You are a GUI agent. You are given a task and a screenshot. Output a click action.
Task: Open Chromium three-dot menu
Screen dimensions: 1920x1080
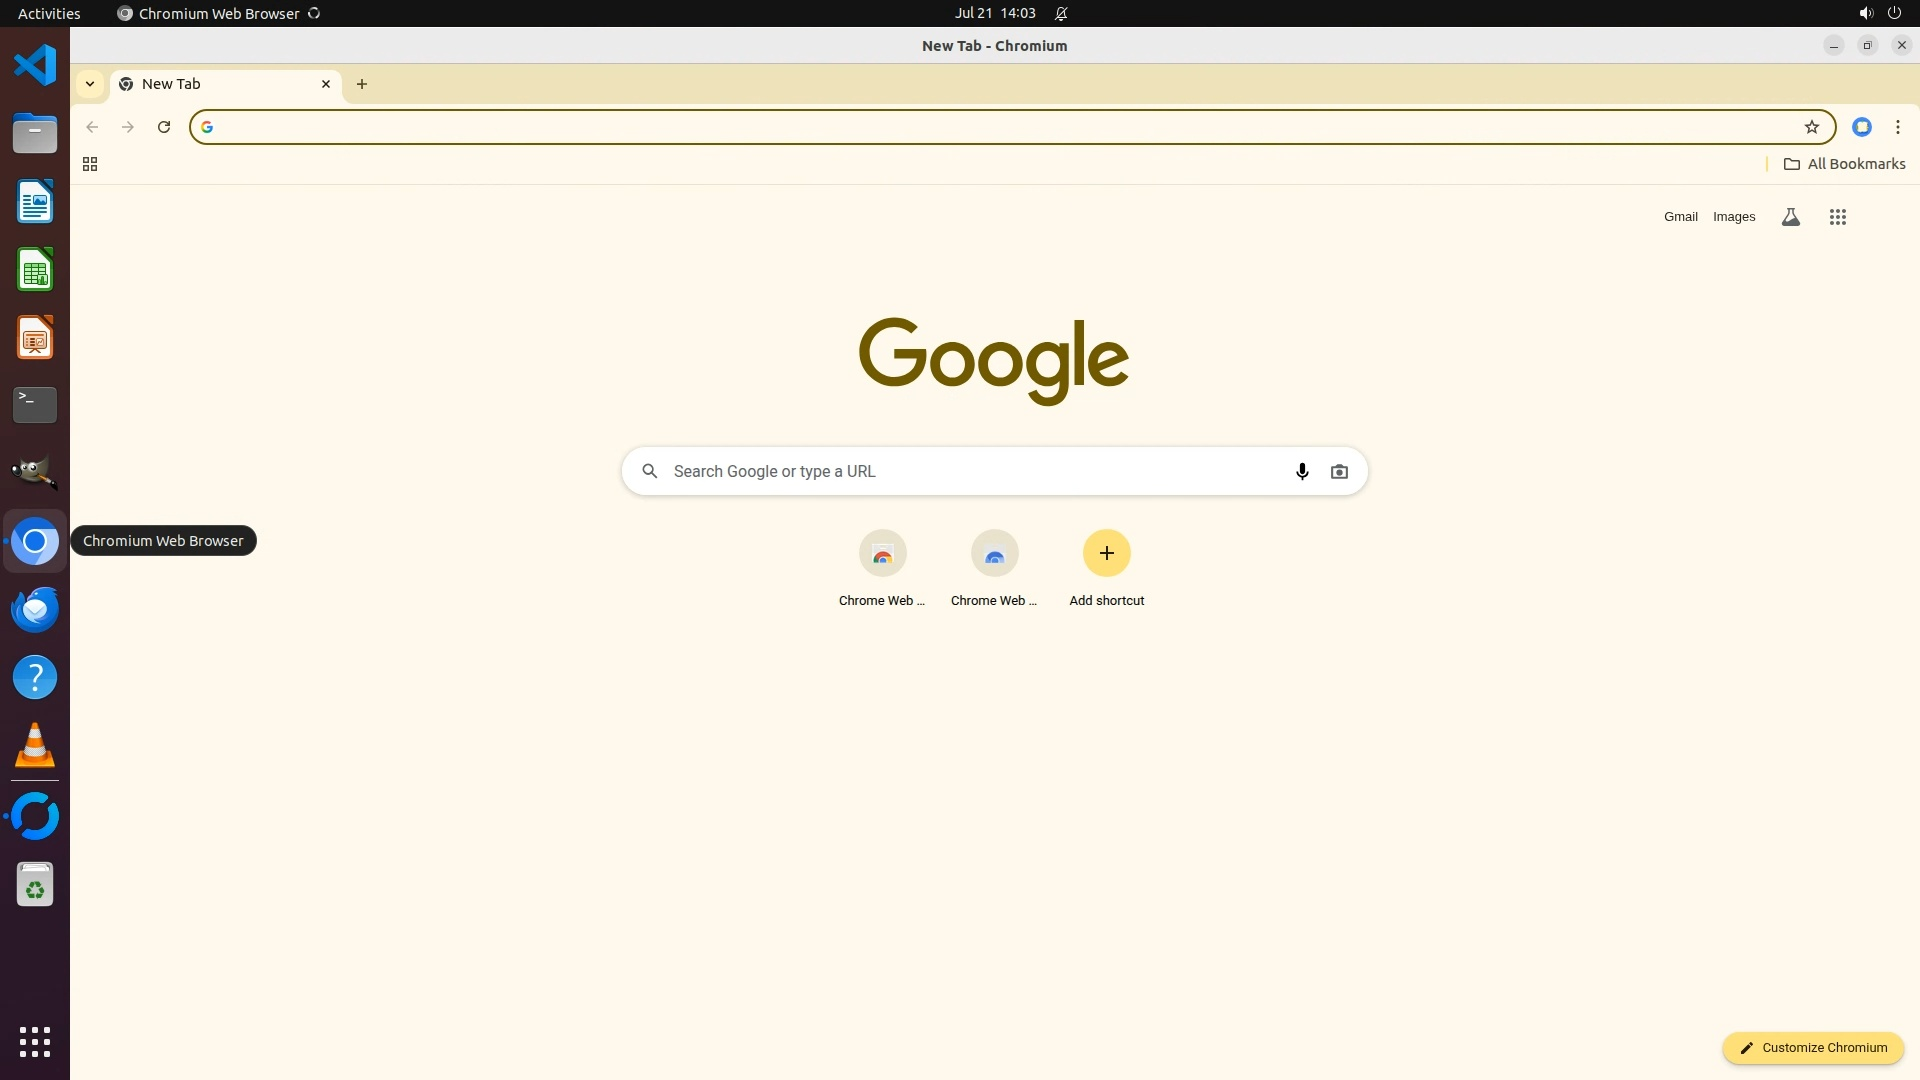click(1897, 127)
